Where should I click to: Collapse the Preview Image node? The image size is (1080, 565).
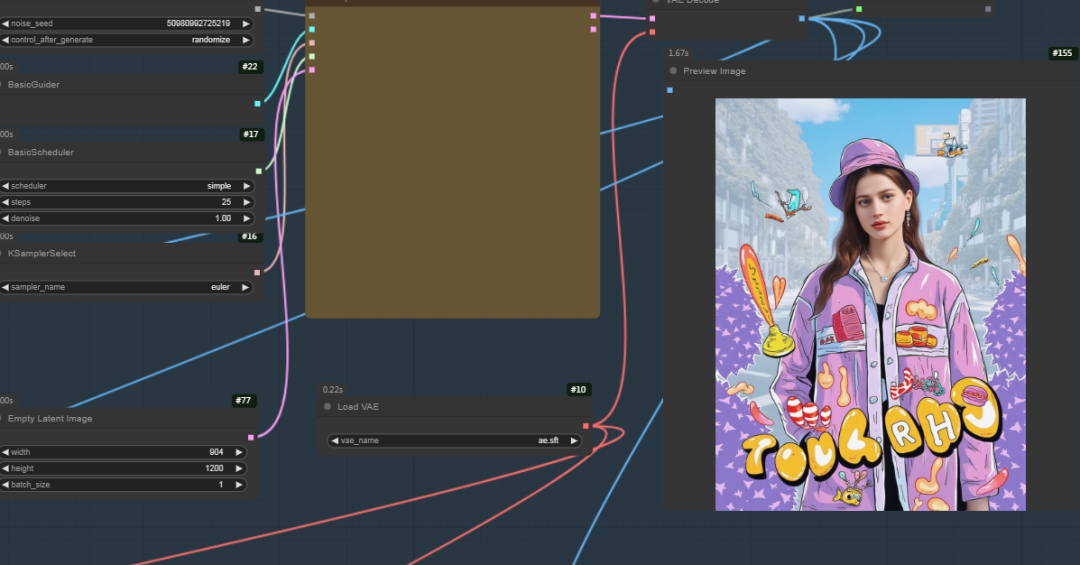point(673,71)
